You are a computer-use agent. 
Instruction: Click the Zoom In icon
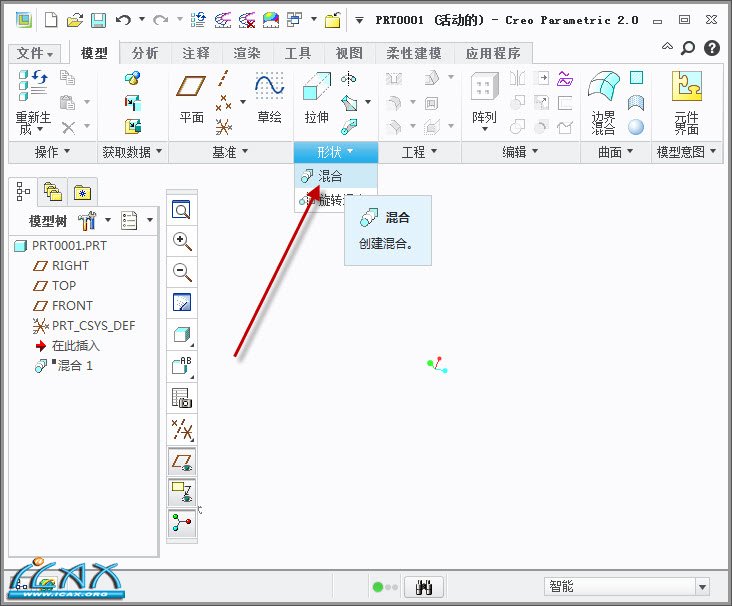pos(182,241)
